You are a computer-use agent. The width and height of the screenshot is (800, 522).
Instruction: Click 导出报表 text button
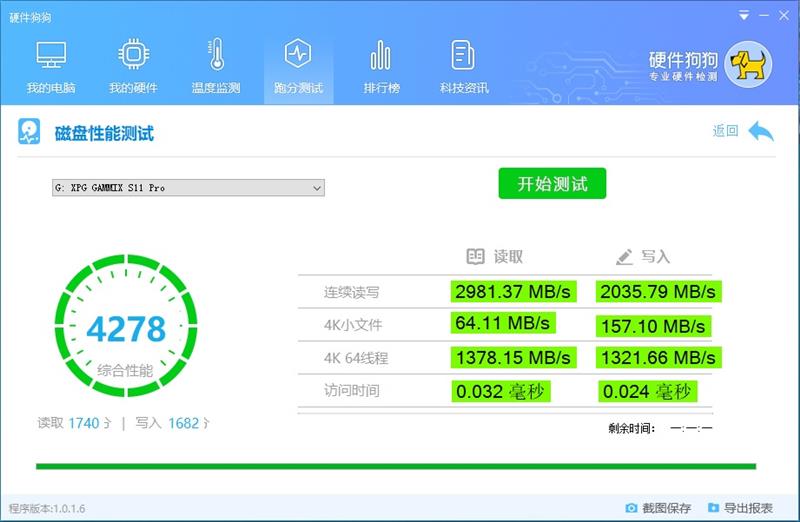tap(748, 508)
